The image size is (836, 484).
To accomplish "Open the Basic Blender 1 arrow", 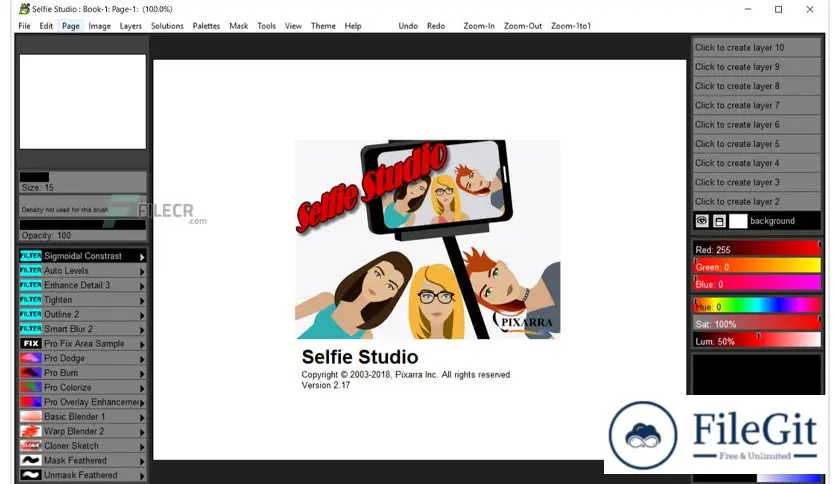I will (142, 417).
